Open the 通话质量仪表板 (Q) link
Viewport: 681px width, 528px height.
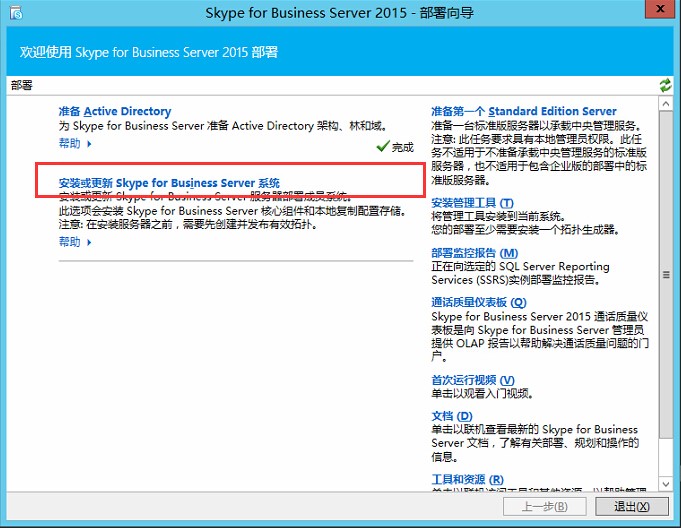tap(479, 302)
